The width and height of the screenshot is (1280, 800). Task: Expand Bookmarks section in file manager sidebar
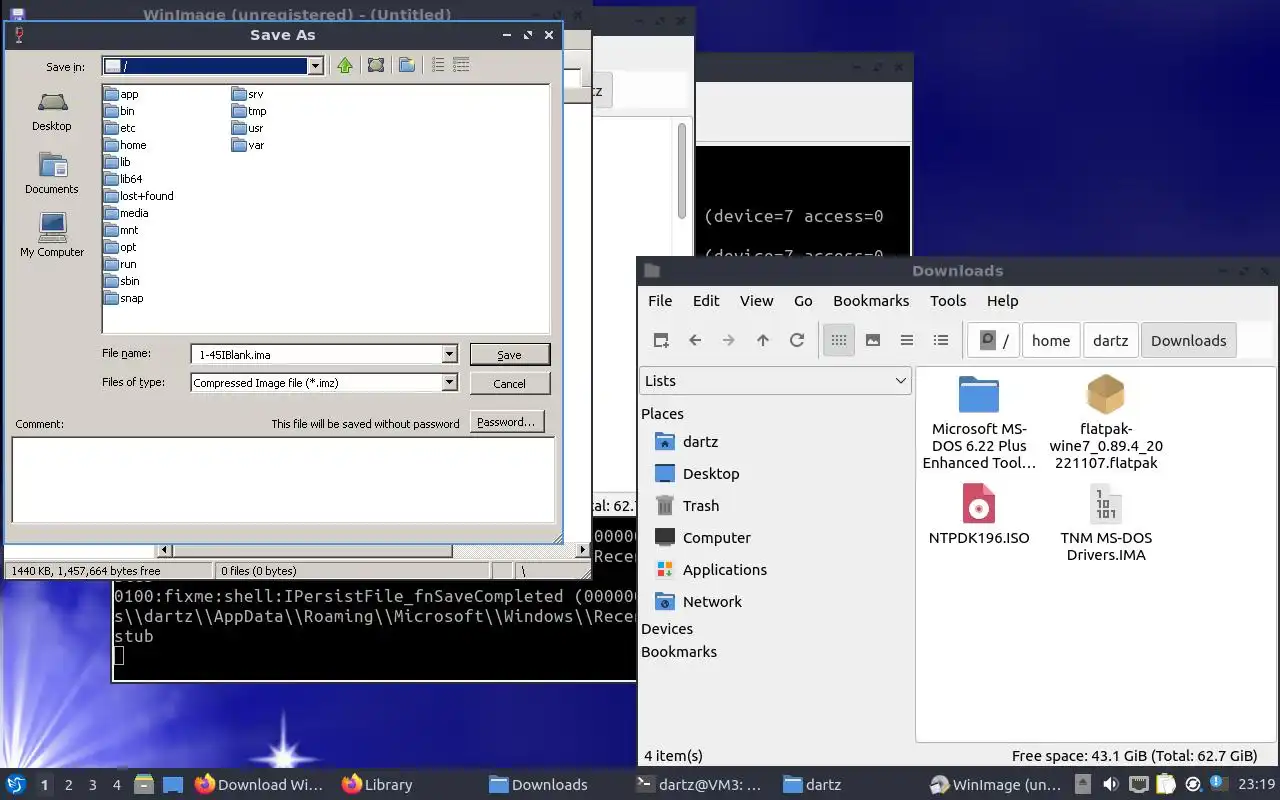click(679, 651)
